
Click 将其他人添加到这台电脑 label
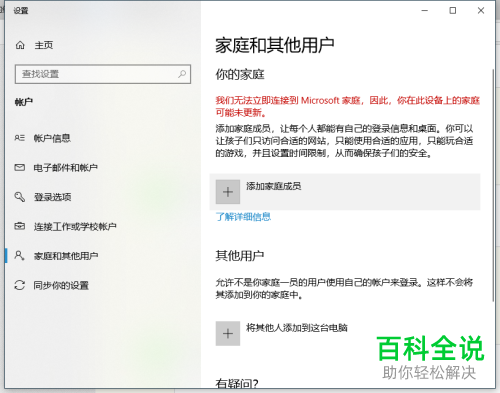click(297, 328)
